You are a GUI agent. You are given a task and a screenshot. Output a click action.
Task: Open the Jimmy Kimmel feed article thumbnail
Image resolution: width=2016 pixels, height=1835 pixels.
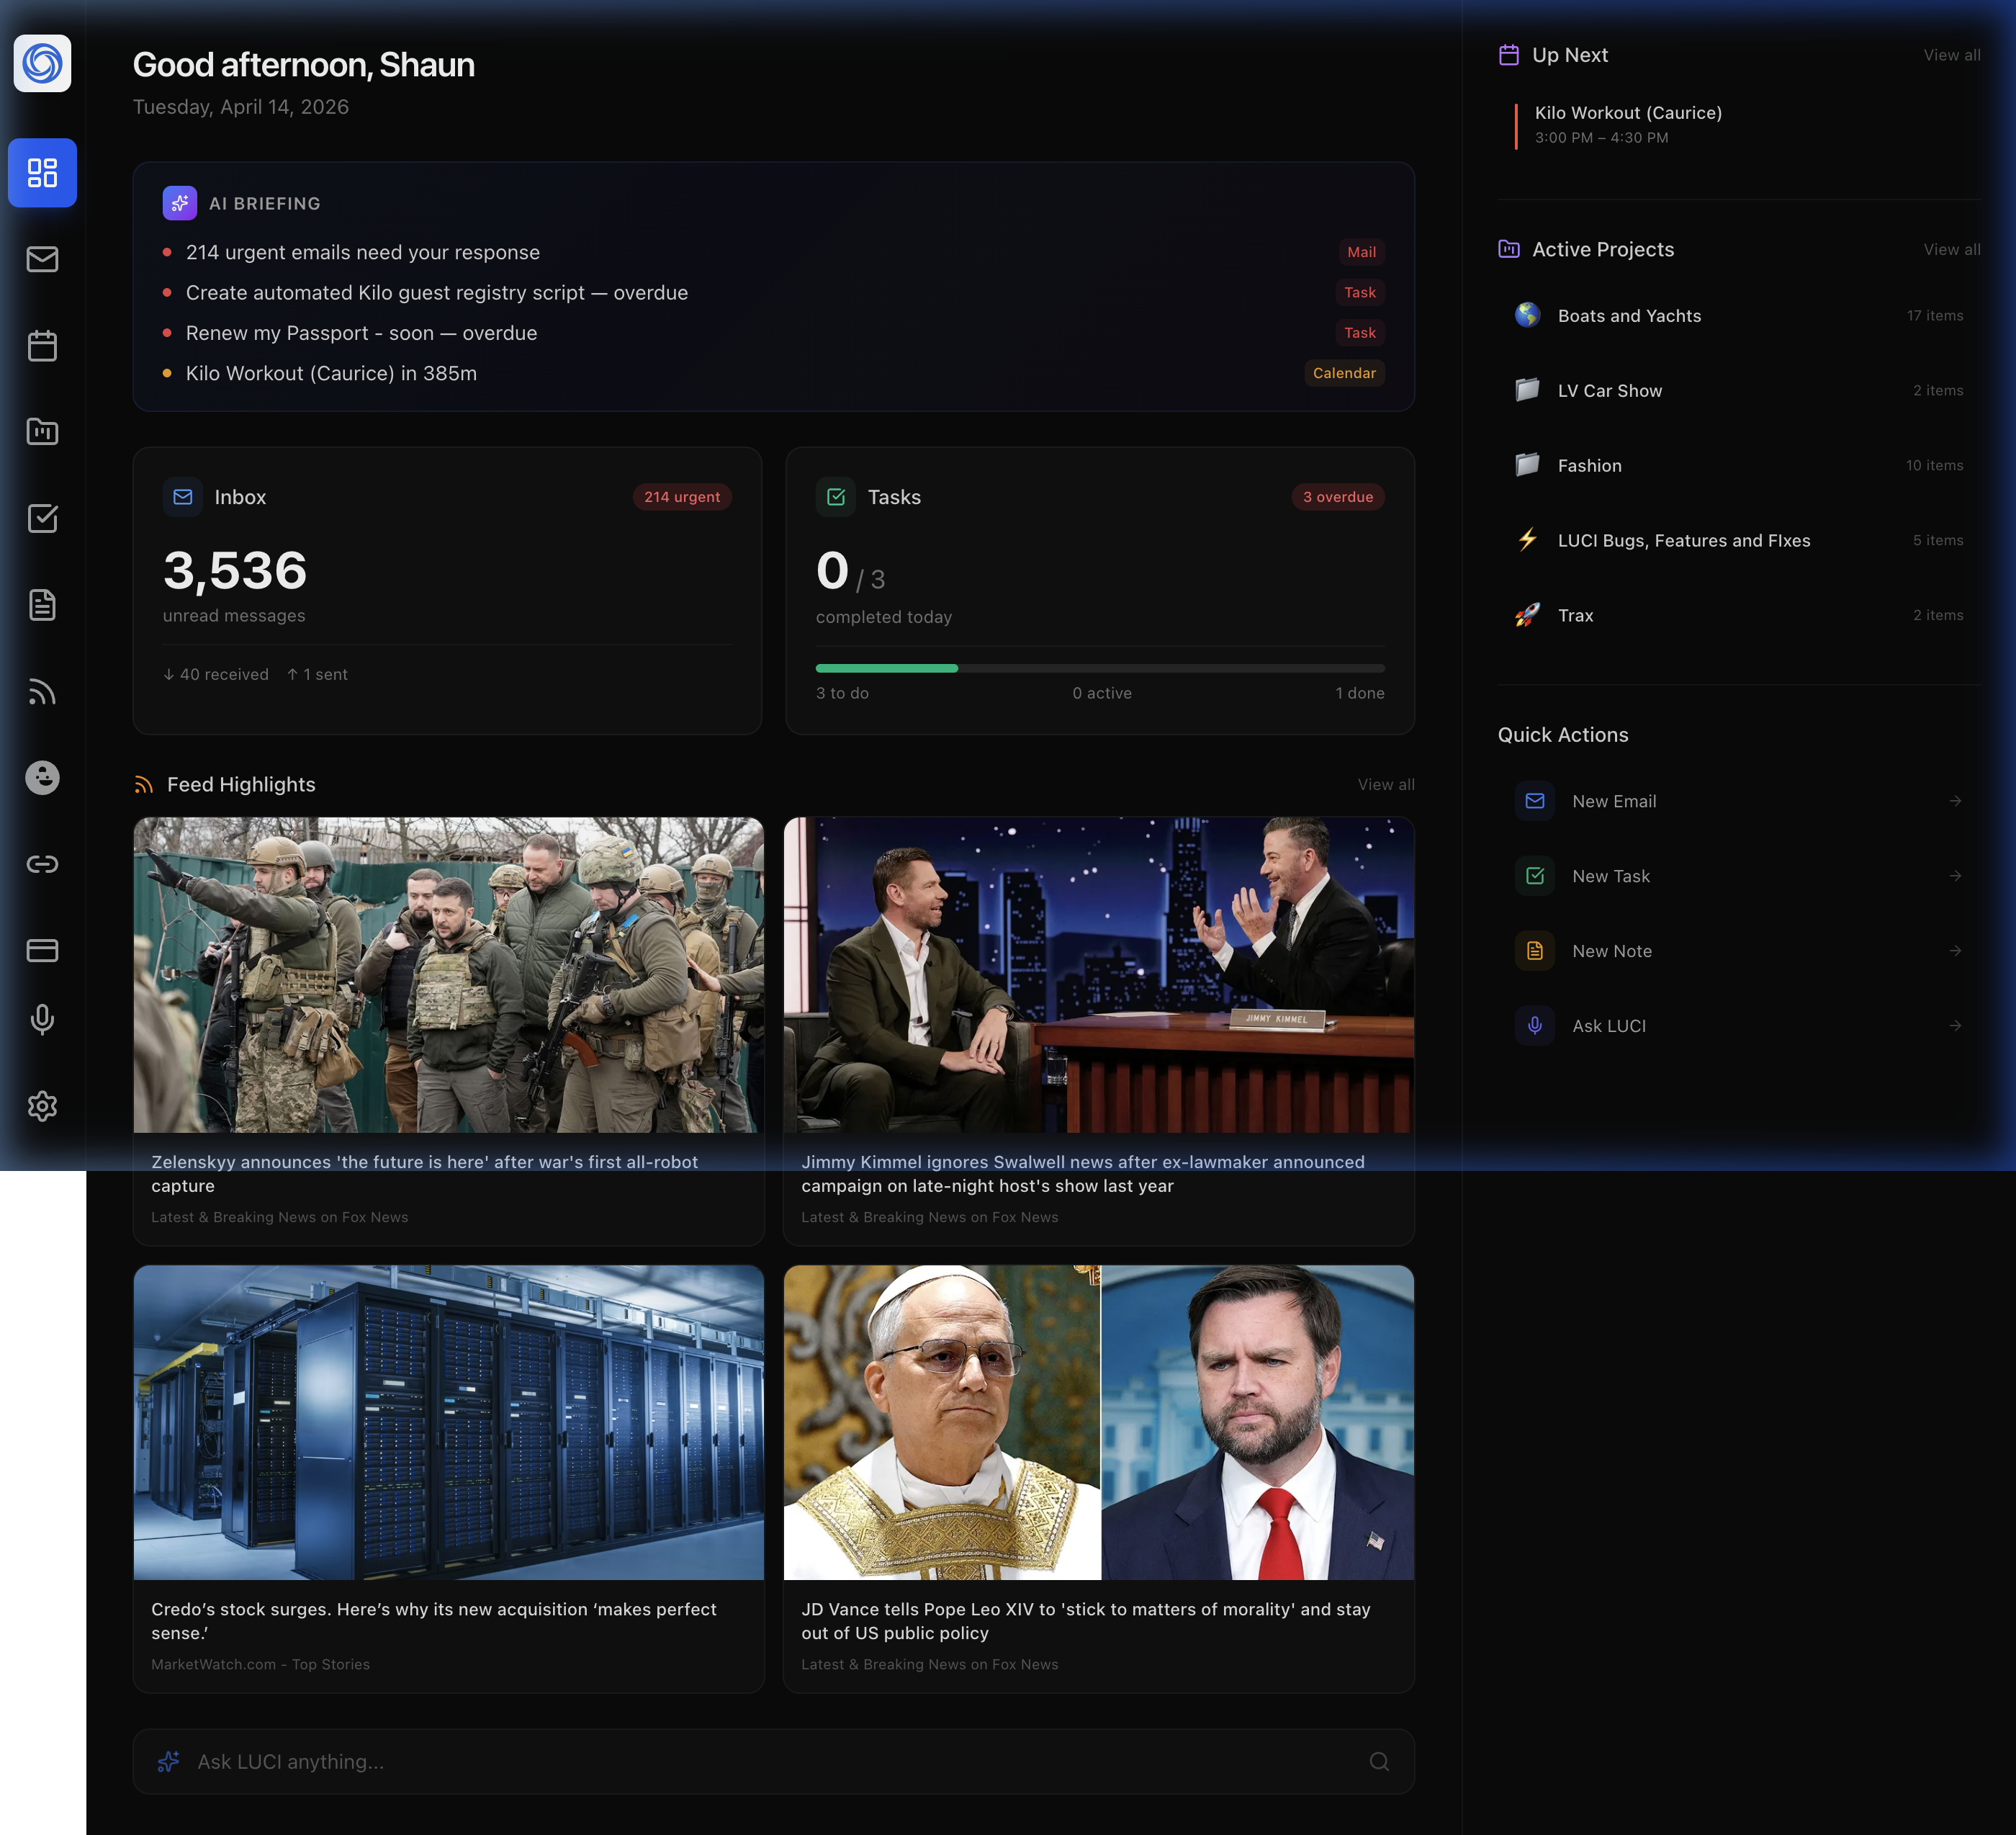1098,975
